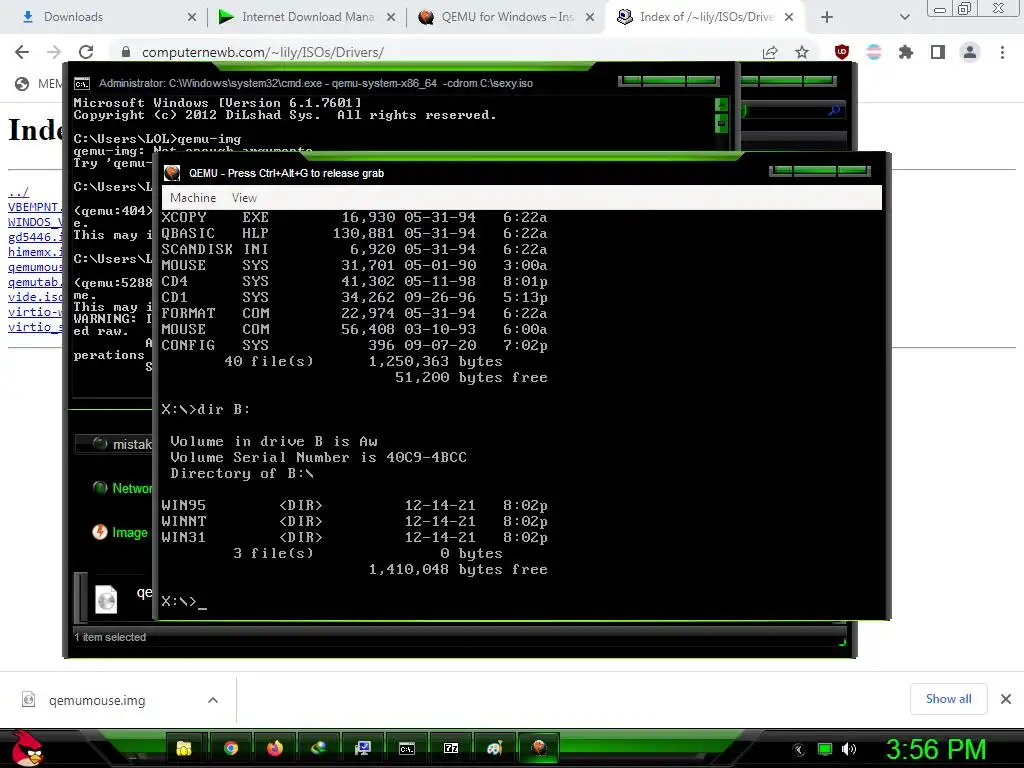The width and height of the screenshot is (1024, 768).
Task: Download the gd5446 file link
Action: [35, 237]
